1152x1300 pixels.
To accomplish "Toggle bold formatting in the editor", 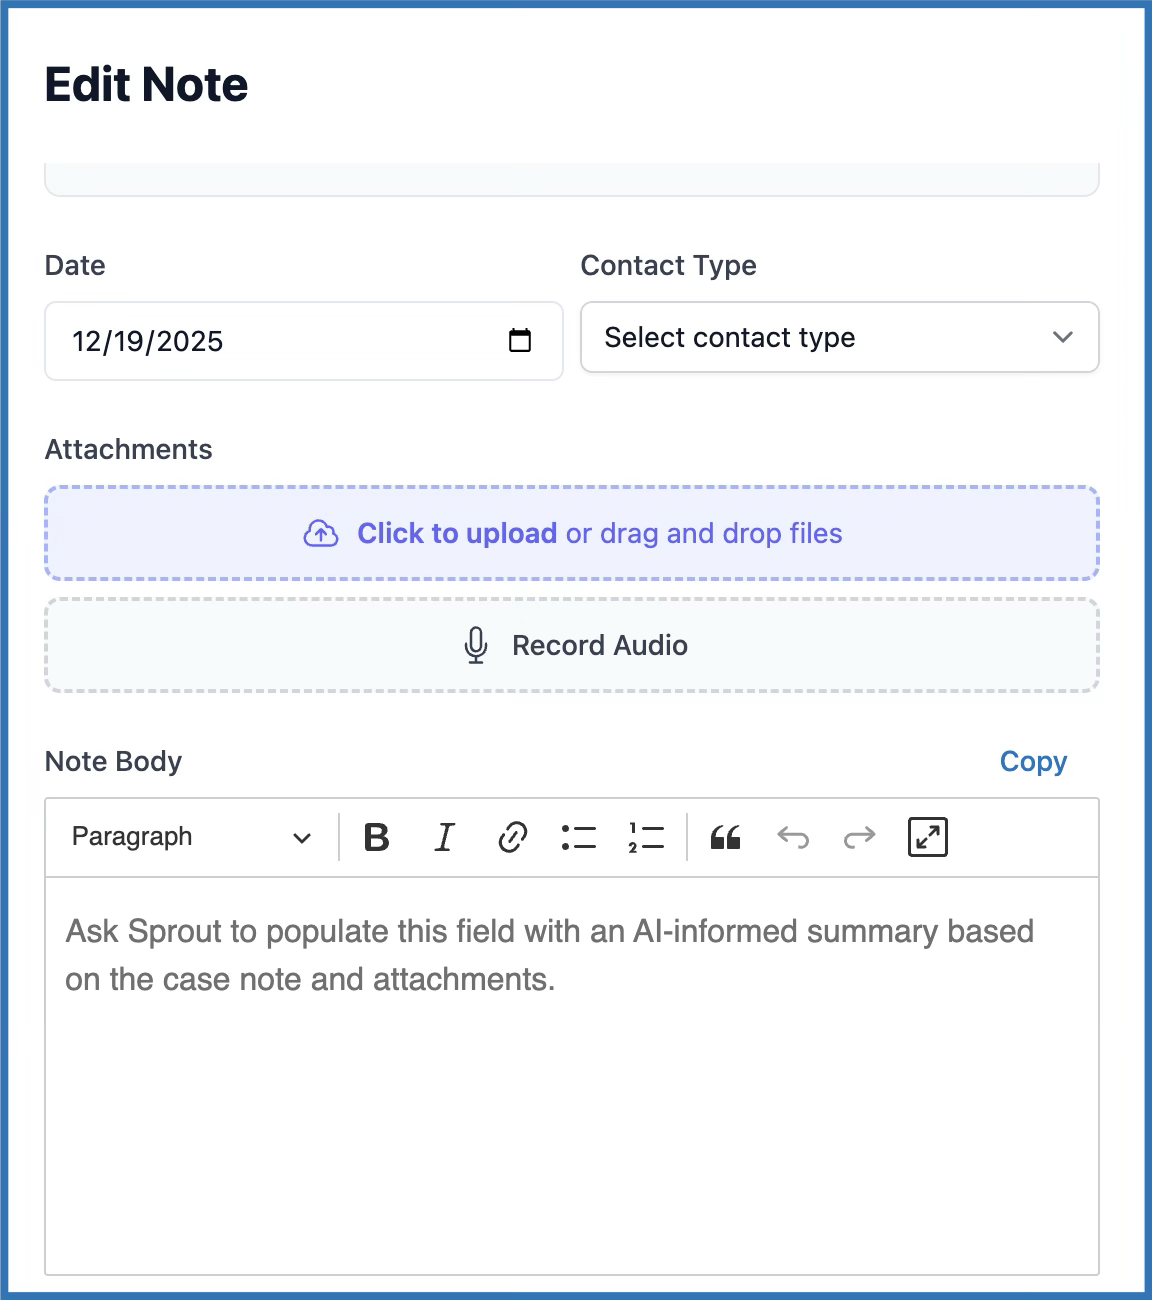I will coord(377,837).
